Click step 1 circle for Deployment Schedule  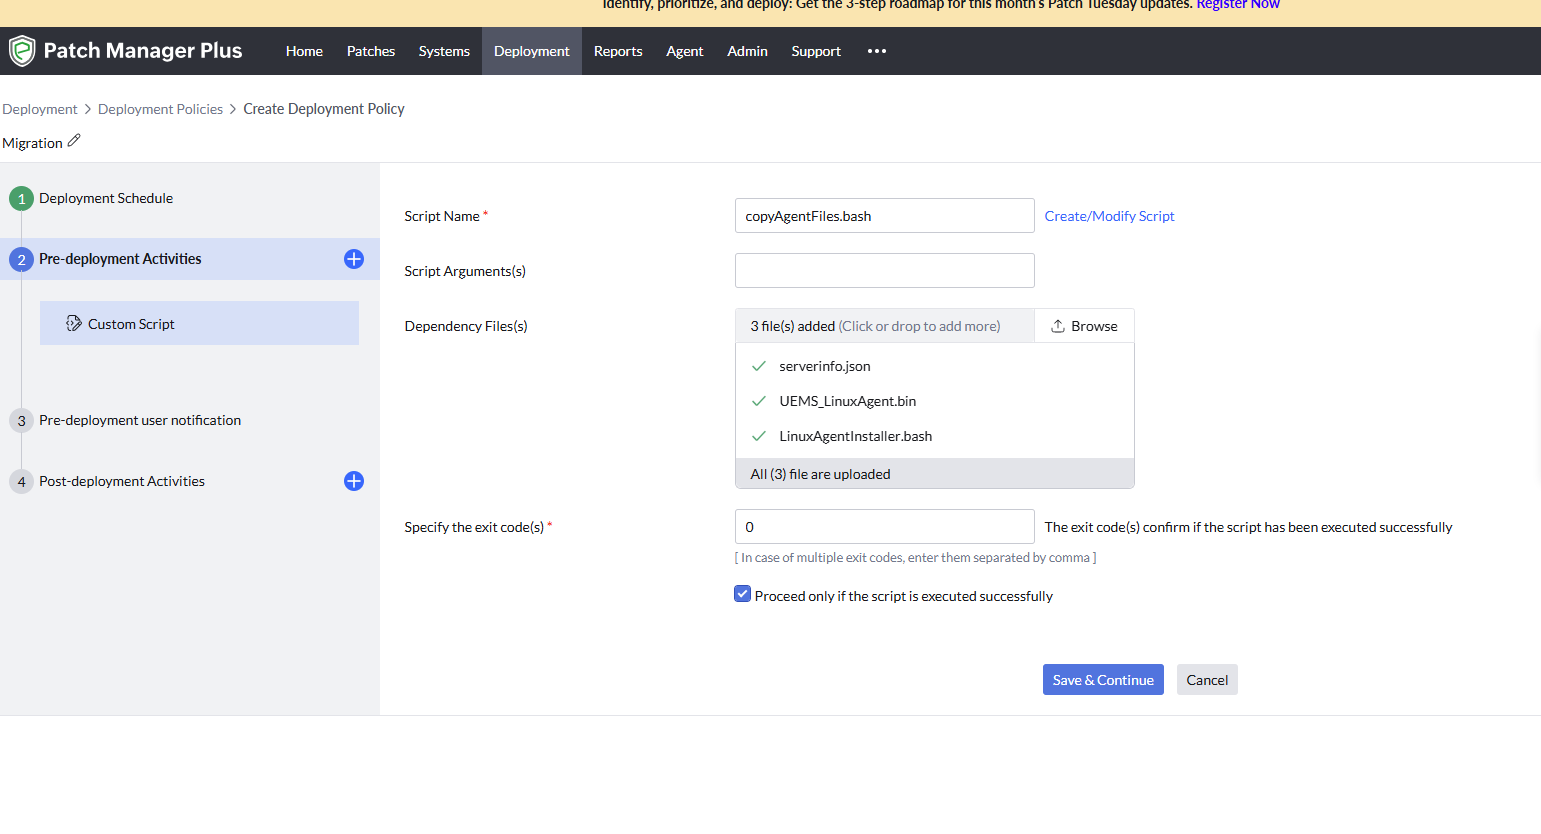pyautogui.click(x=21, y=199)
